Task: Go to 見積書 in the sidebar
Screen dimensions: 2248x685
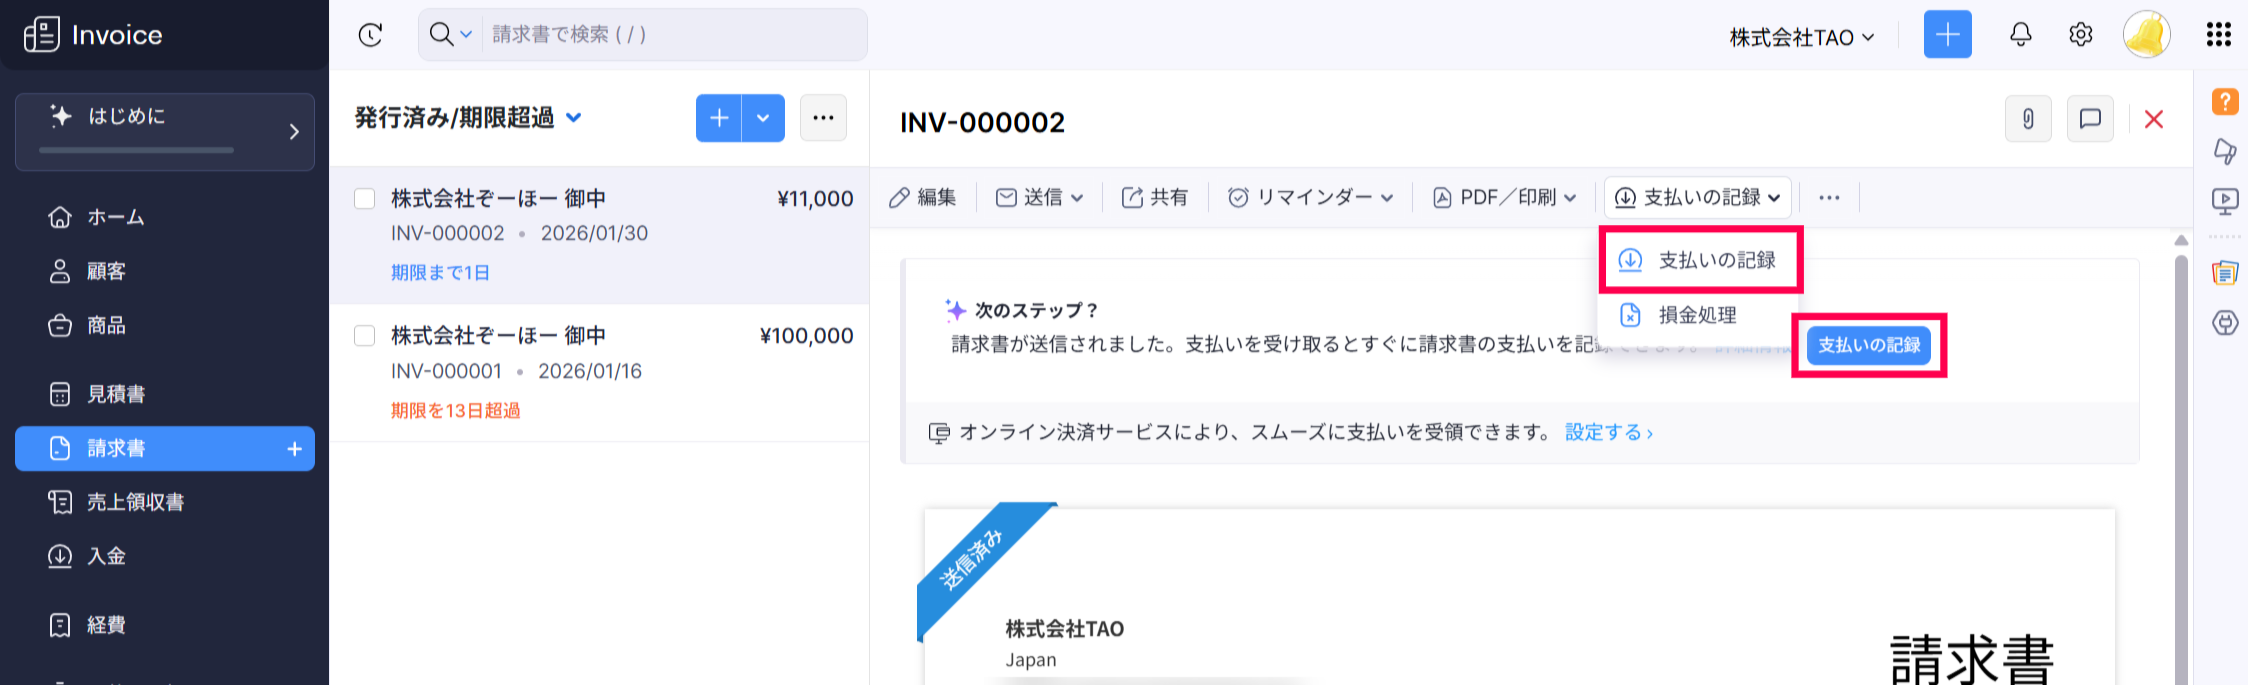Action: pos(116,394)
